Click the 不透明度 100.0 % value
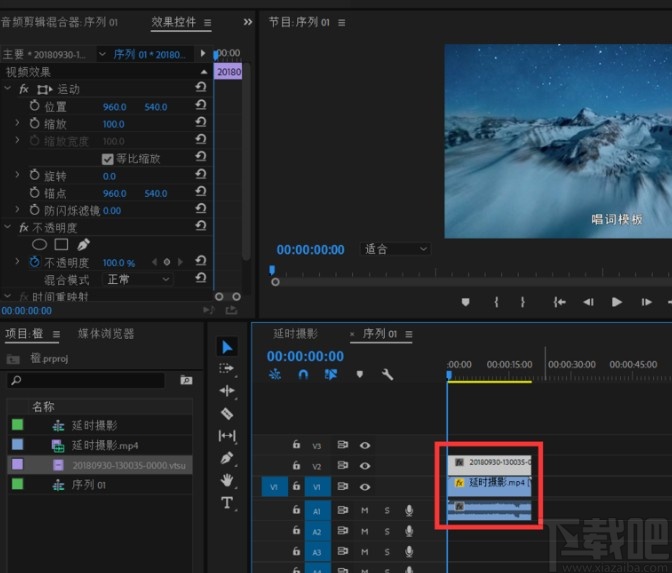Viewport: 672px width, 573px height. pos(119,263)
